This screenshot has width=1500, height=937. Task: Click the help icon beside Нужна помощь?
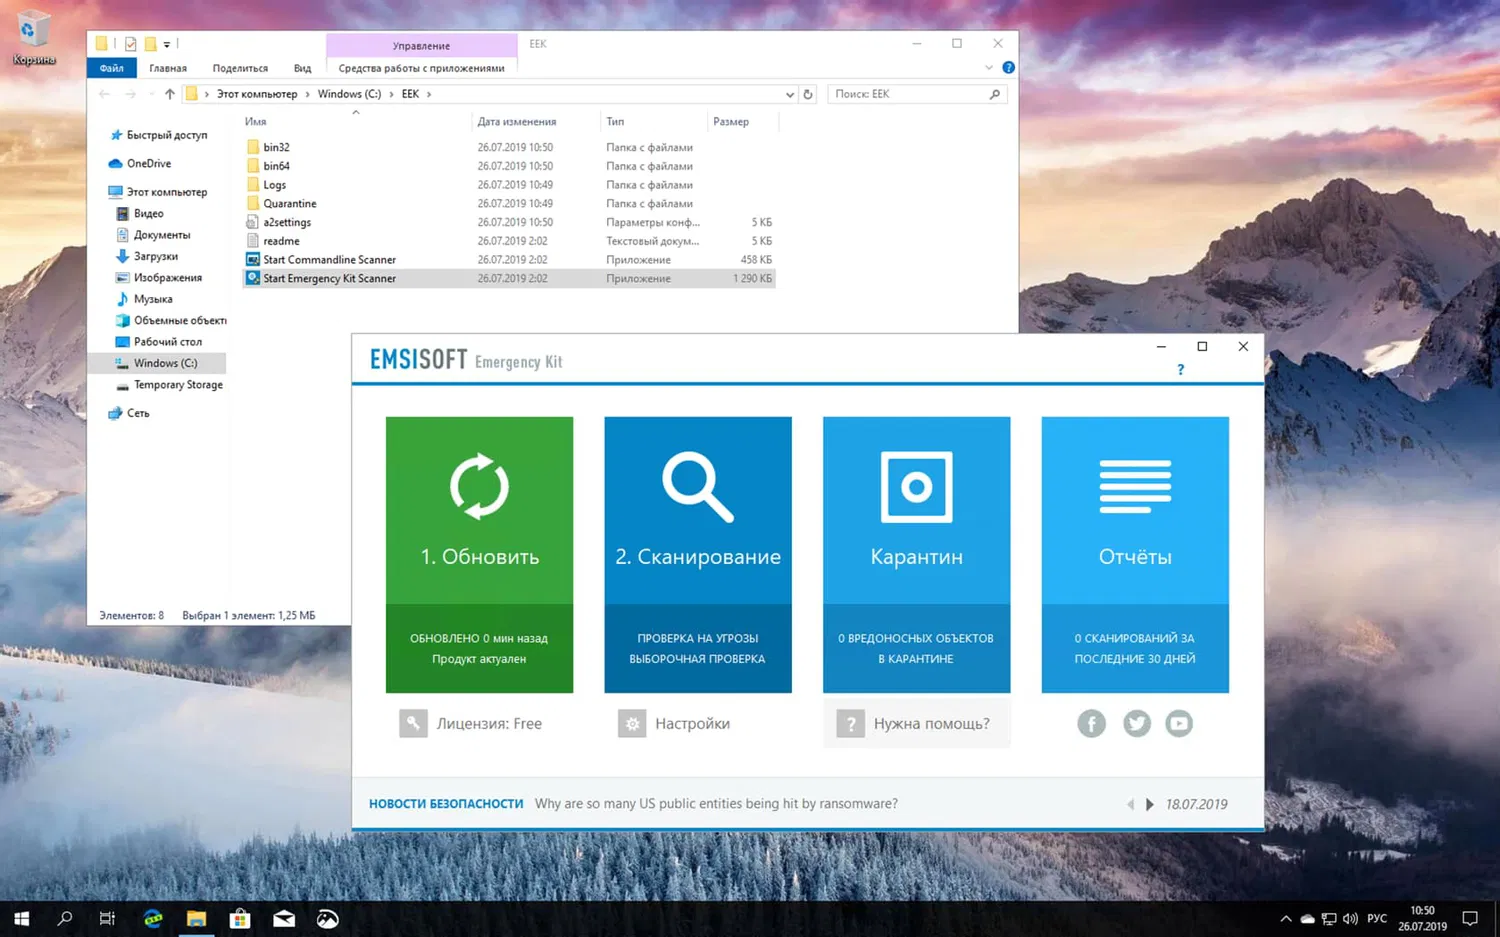pos(851,723)
